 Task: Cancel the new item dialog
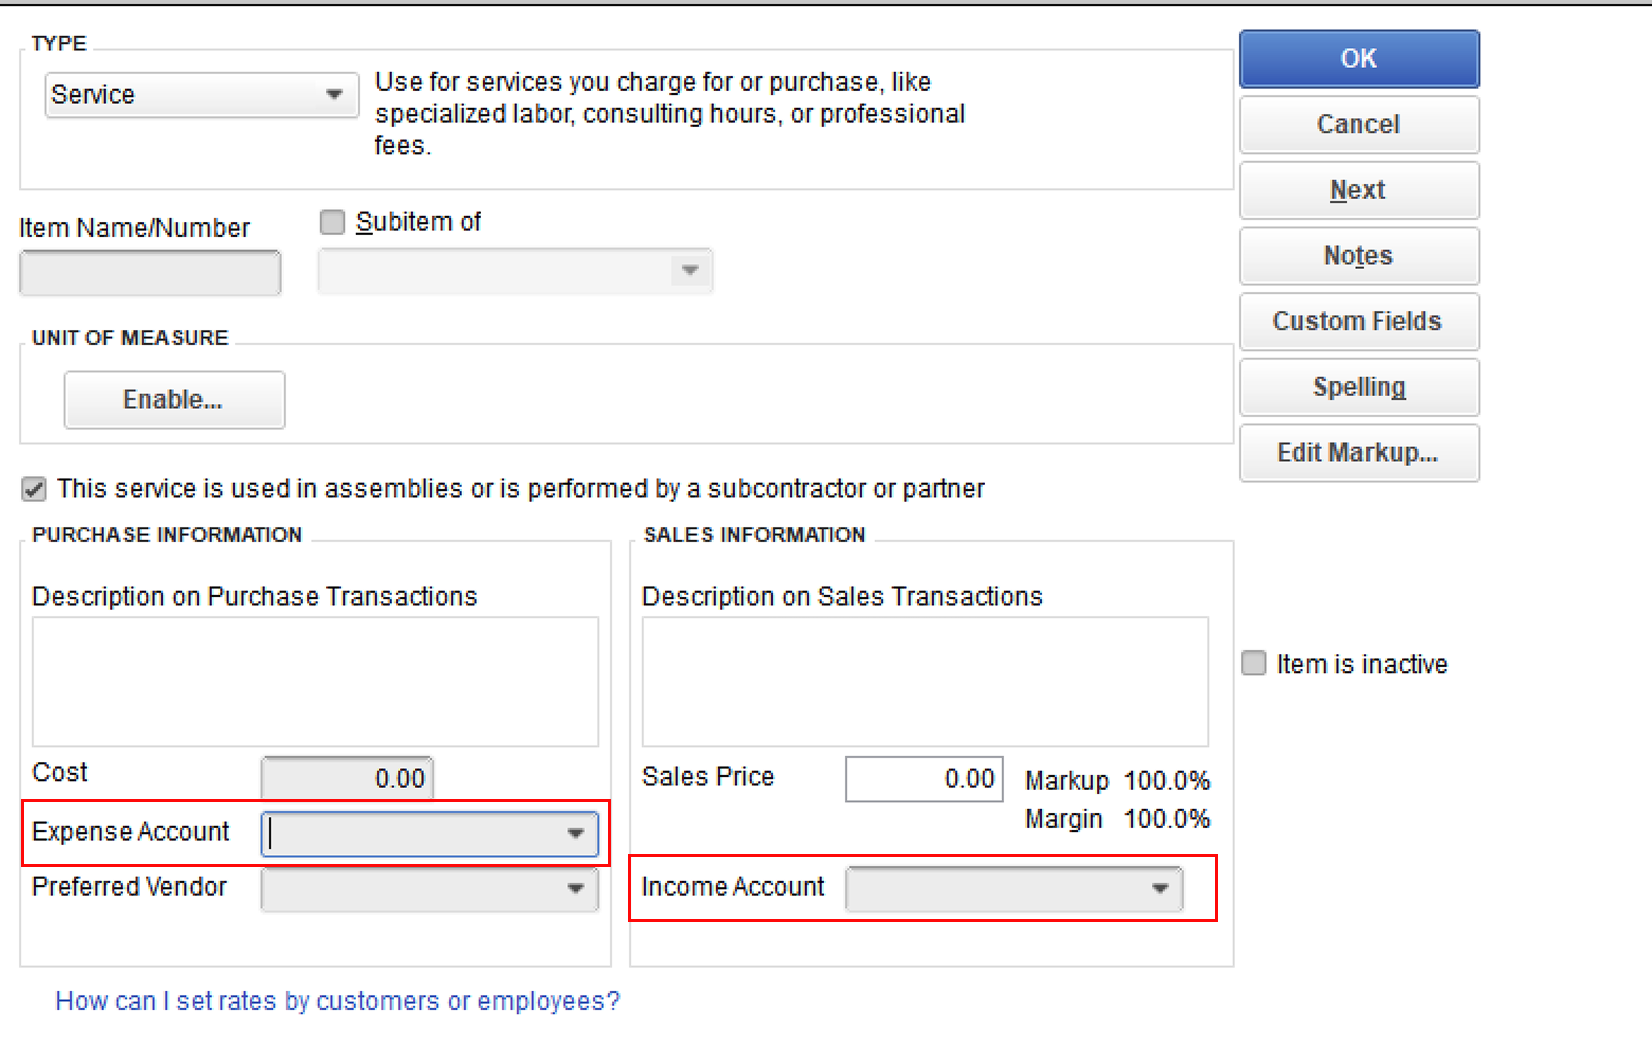coord(1358,125)
